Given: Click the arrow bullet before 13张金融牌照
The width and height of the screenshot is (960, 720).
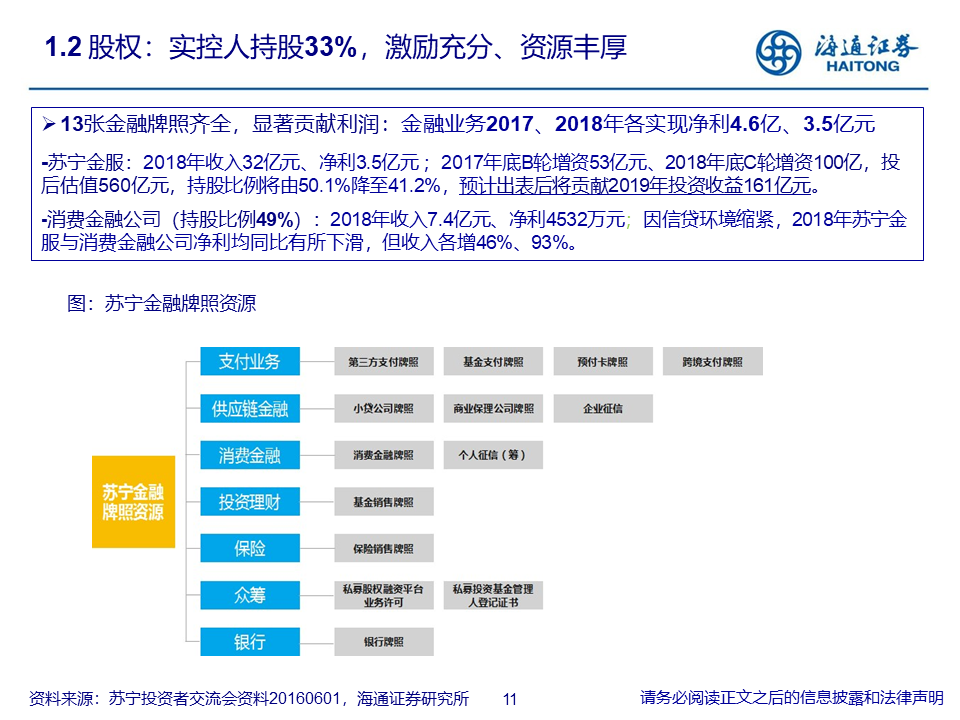Looking at the screenshot, I should [49, 125].
